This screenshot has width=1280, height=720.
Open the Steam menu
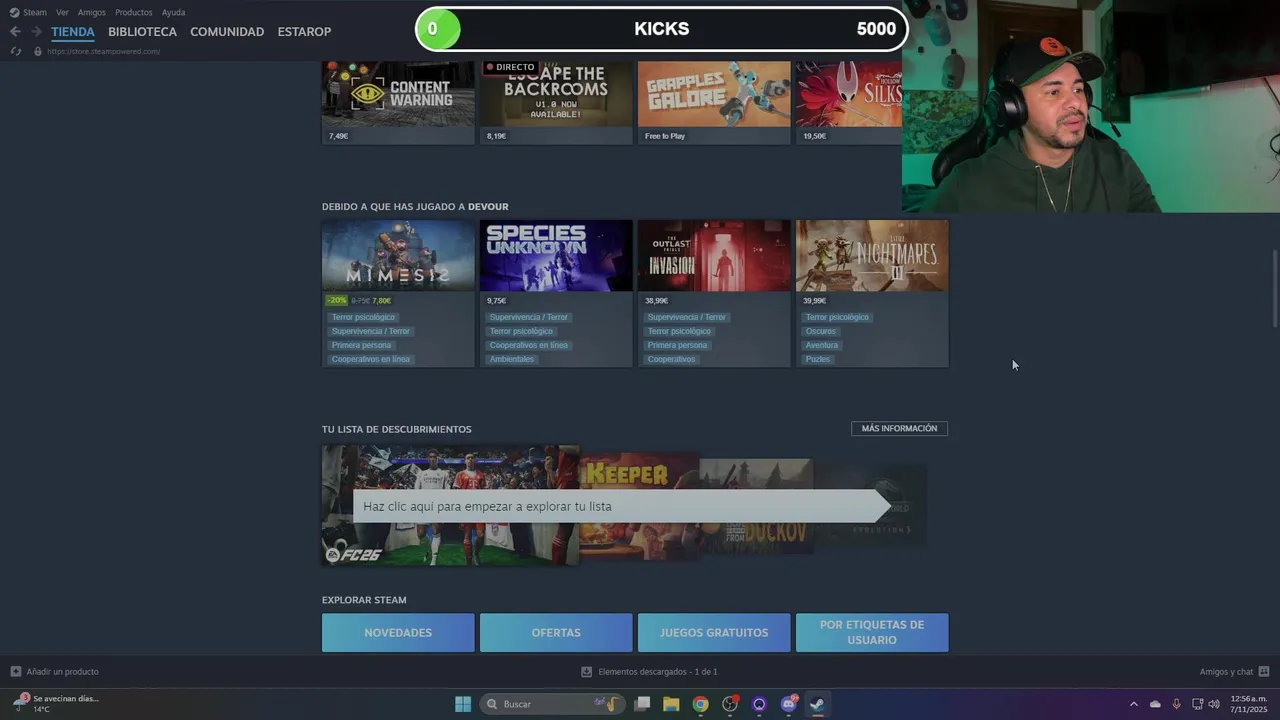tap(35, 12)
